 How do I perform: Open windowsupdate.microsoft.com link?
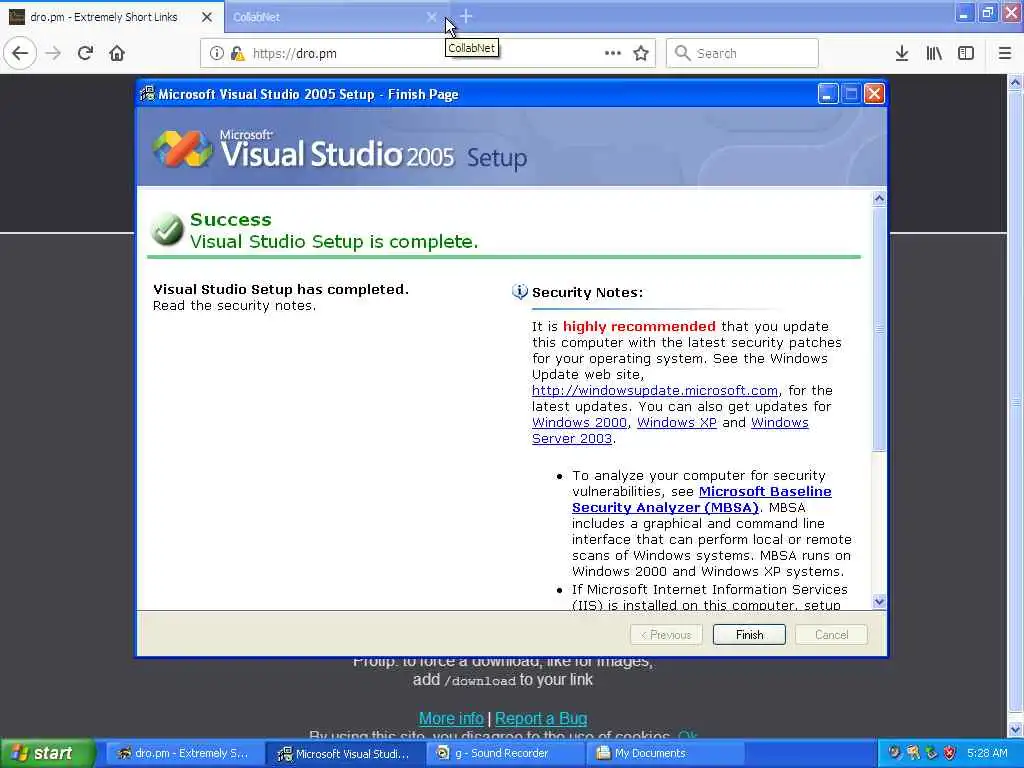click(654, 390)
